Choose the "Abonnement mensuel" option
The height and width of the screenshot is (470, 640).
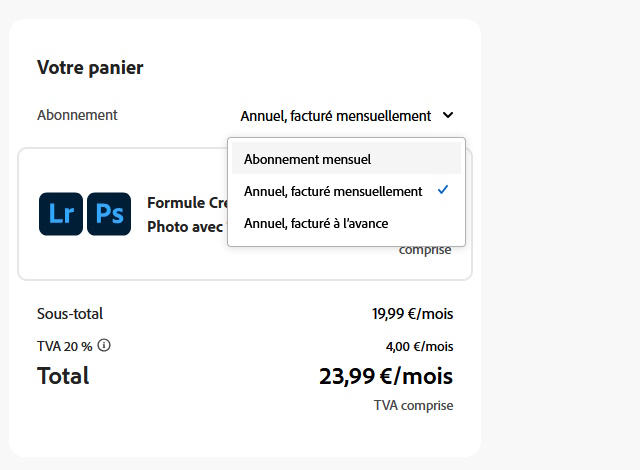(308, 159)
